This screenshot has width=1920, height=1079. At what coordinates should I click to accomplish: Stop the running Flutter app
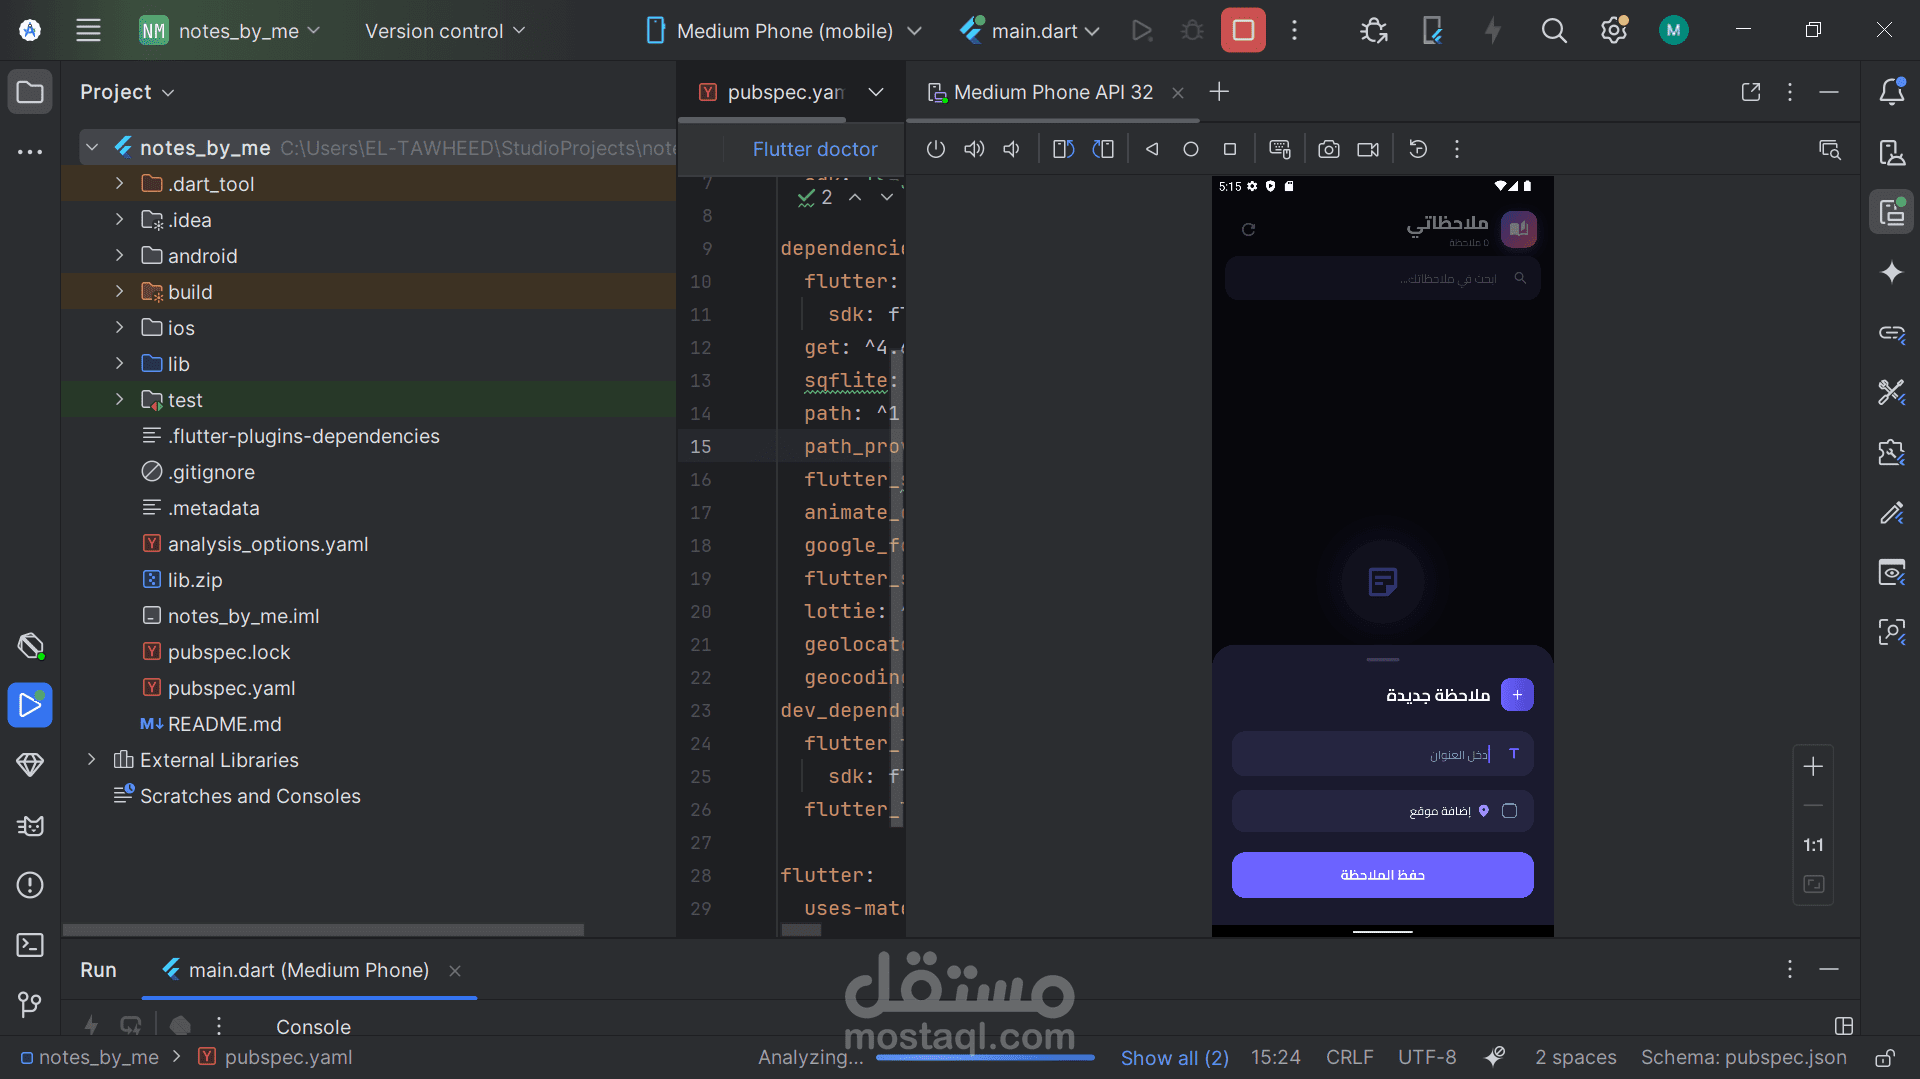tap(1242, 30)
